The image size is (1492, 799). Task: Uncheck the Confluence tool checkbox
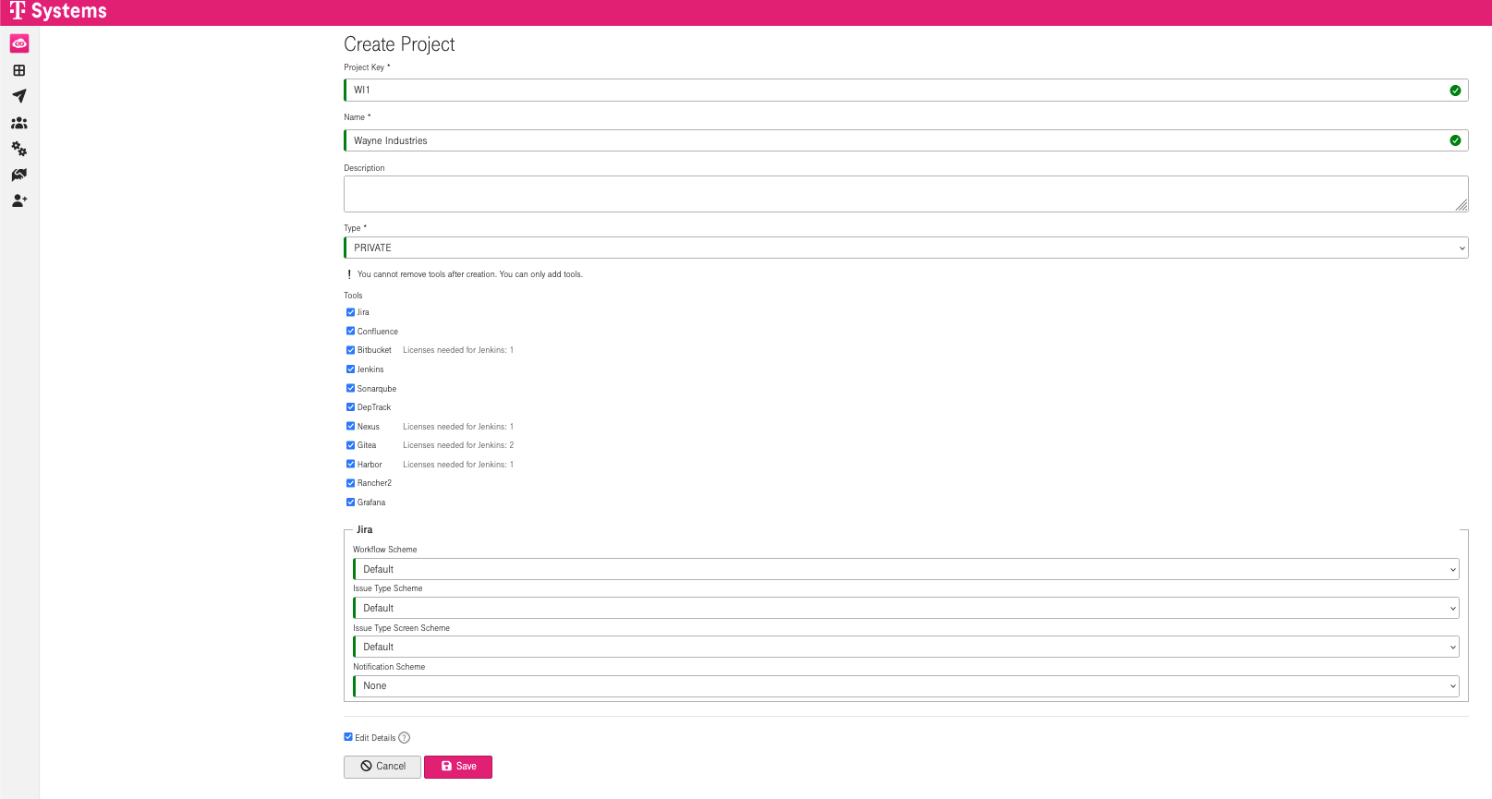point(350,331)
